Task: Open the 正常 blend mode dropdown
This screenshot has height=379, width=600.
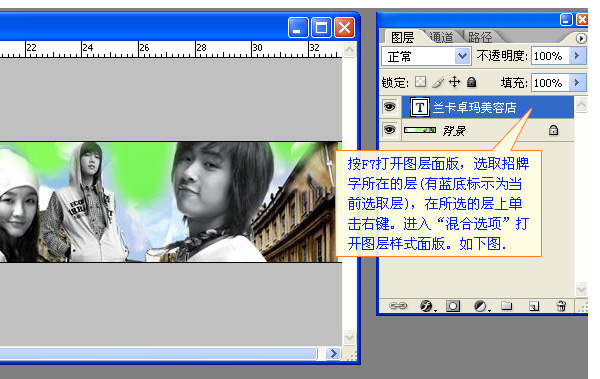Action: pyautogui.click(x=426, y=56)
